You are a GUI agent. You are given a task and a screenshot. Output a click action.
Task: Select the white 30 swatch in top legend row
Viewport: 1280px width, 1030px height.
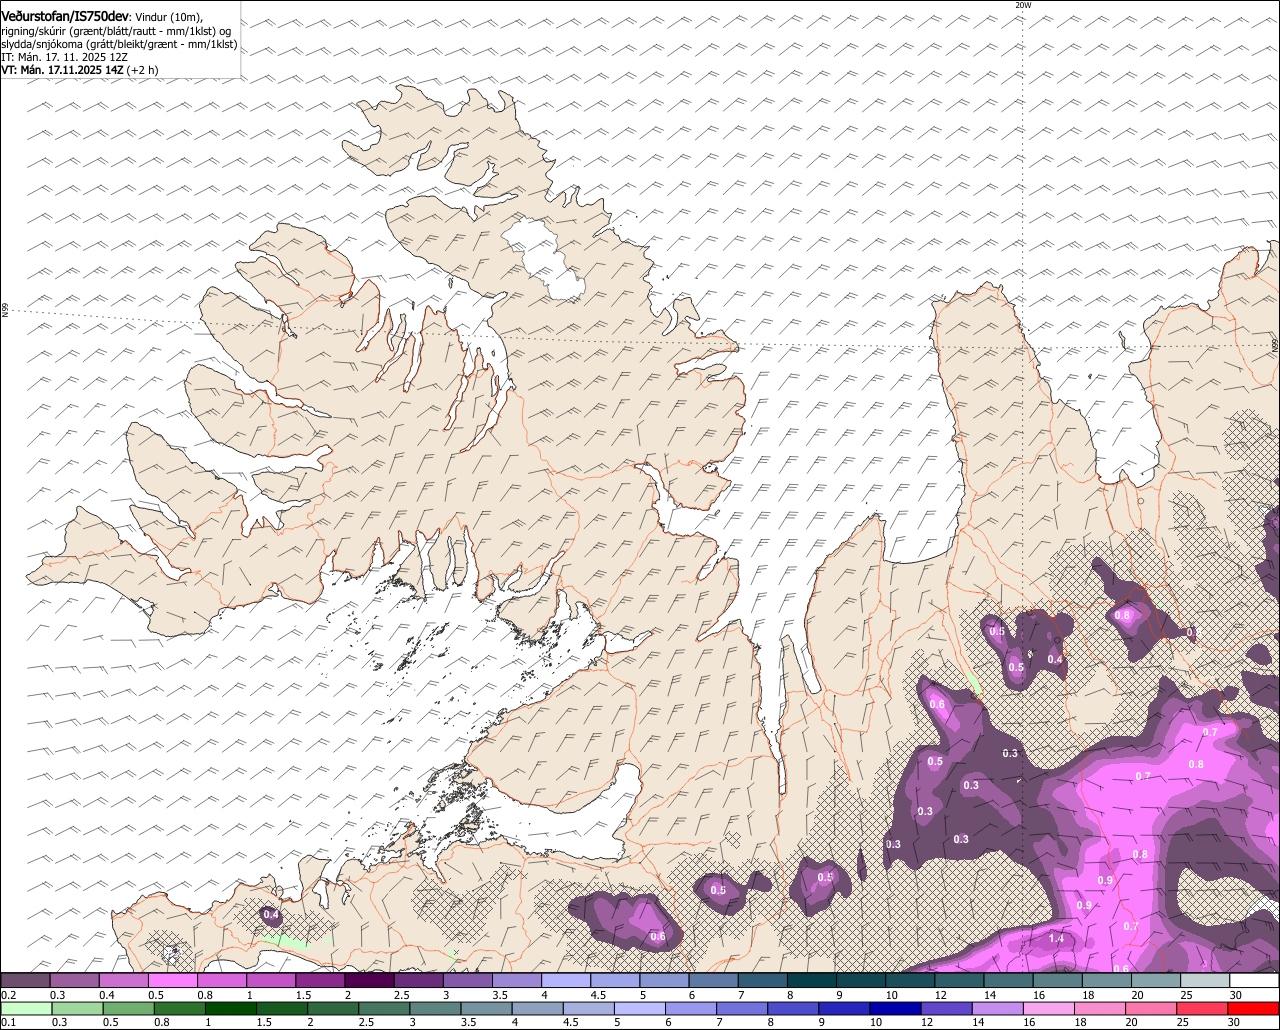coord(1255,980)
